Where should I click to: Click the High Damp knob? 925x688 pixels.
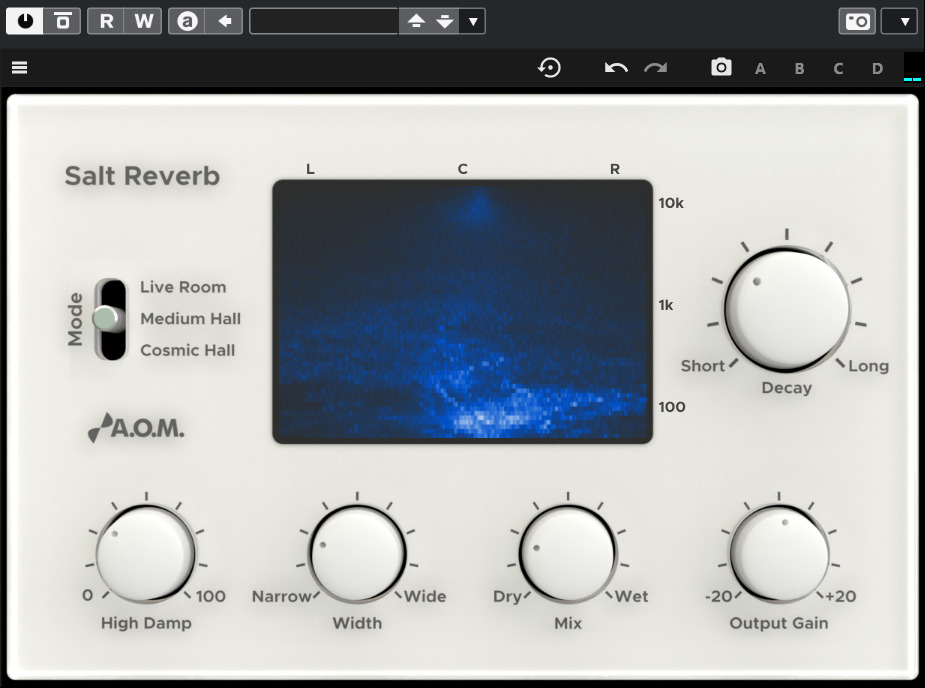146,554
